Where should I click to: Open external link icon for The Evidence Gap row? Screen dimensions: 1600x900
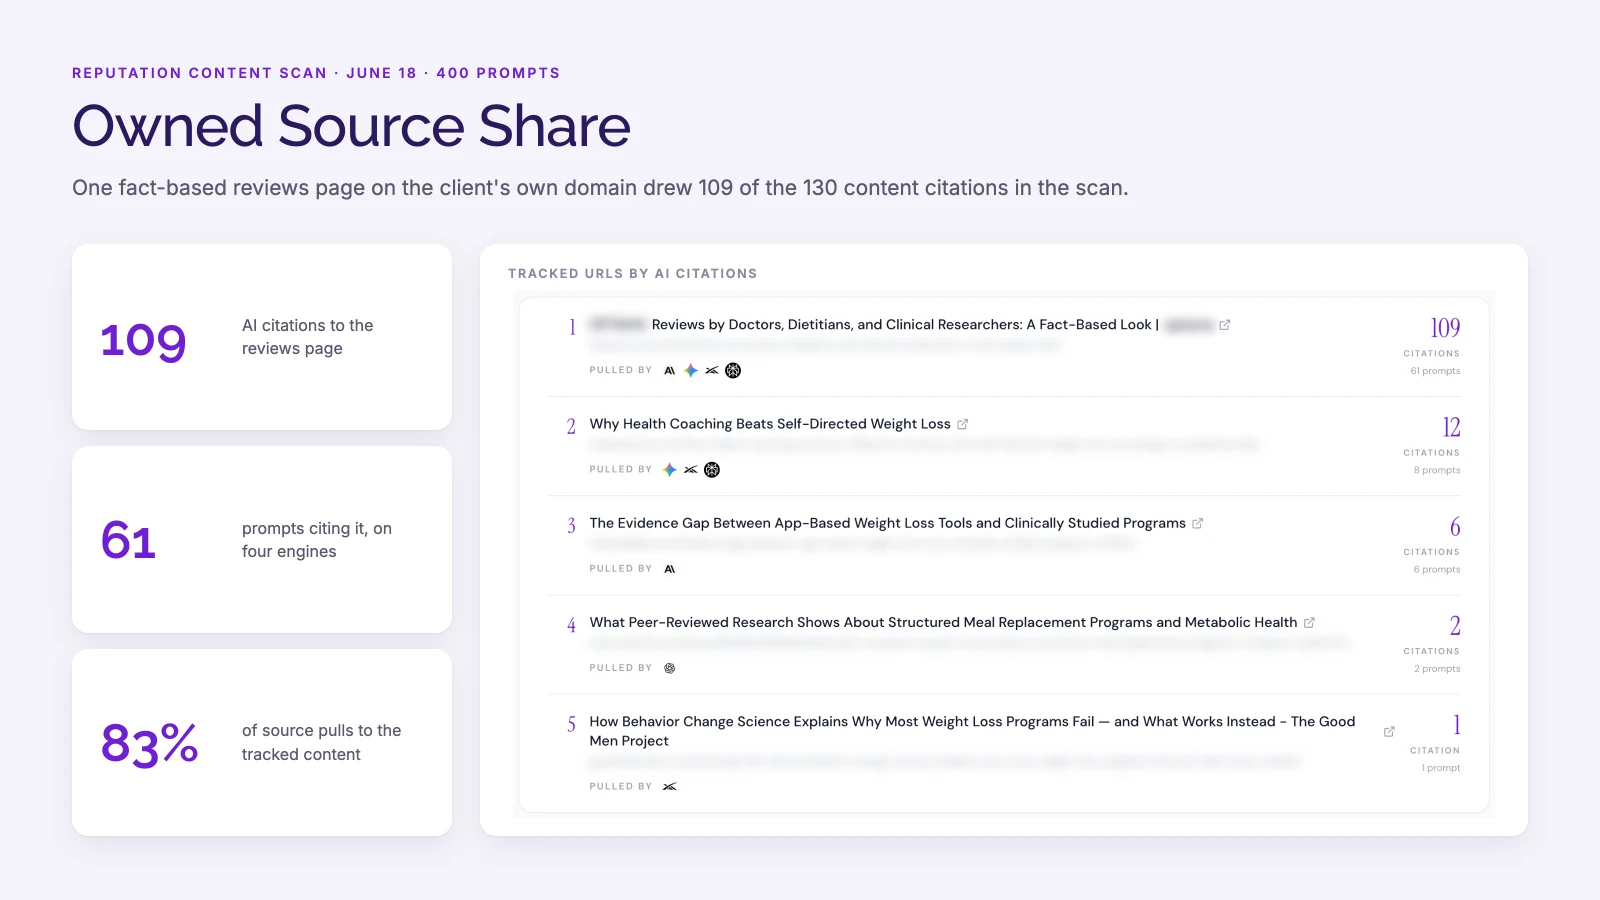tap(1198, 523)
